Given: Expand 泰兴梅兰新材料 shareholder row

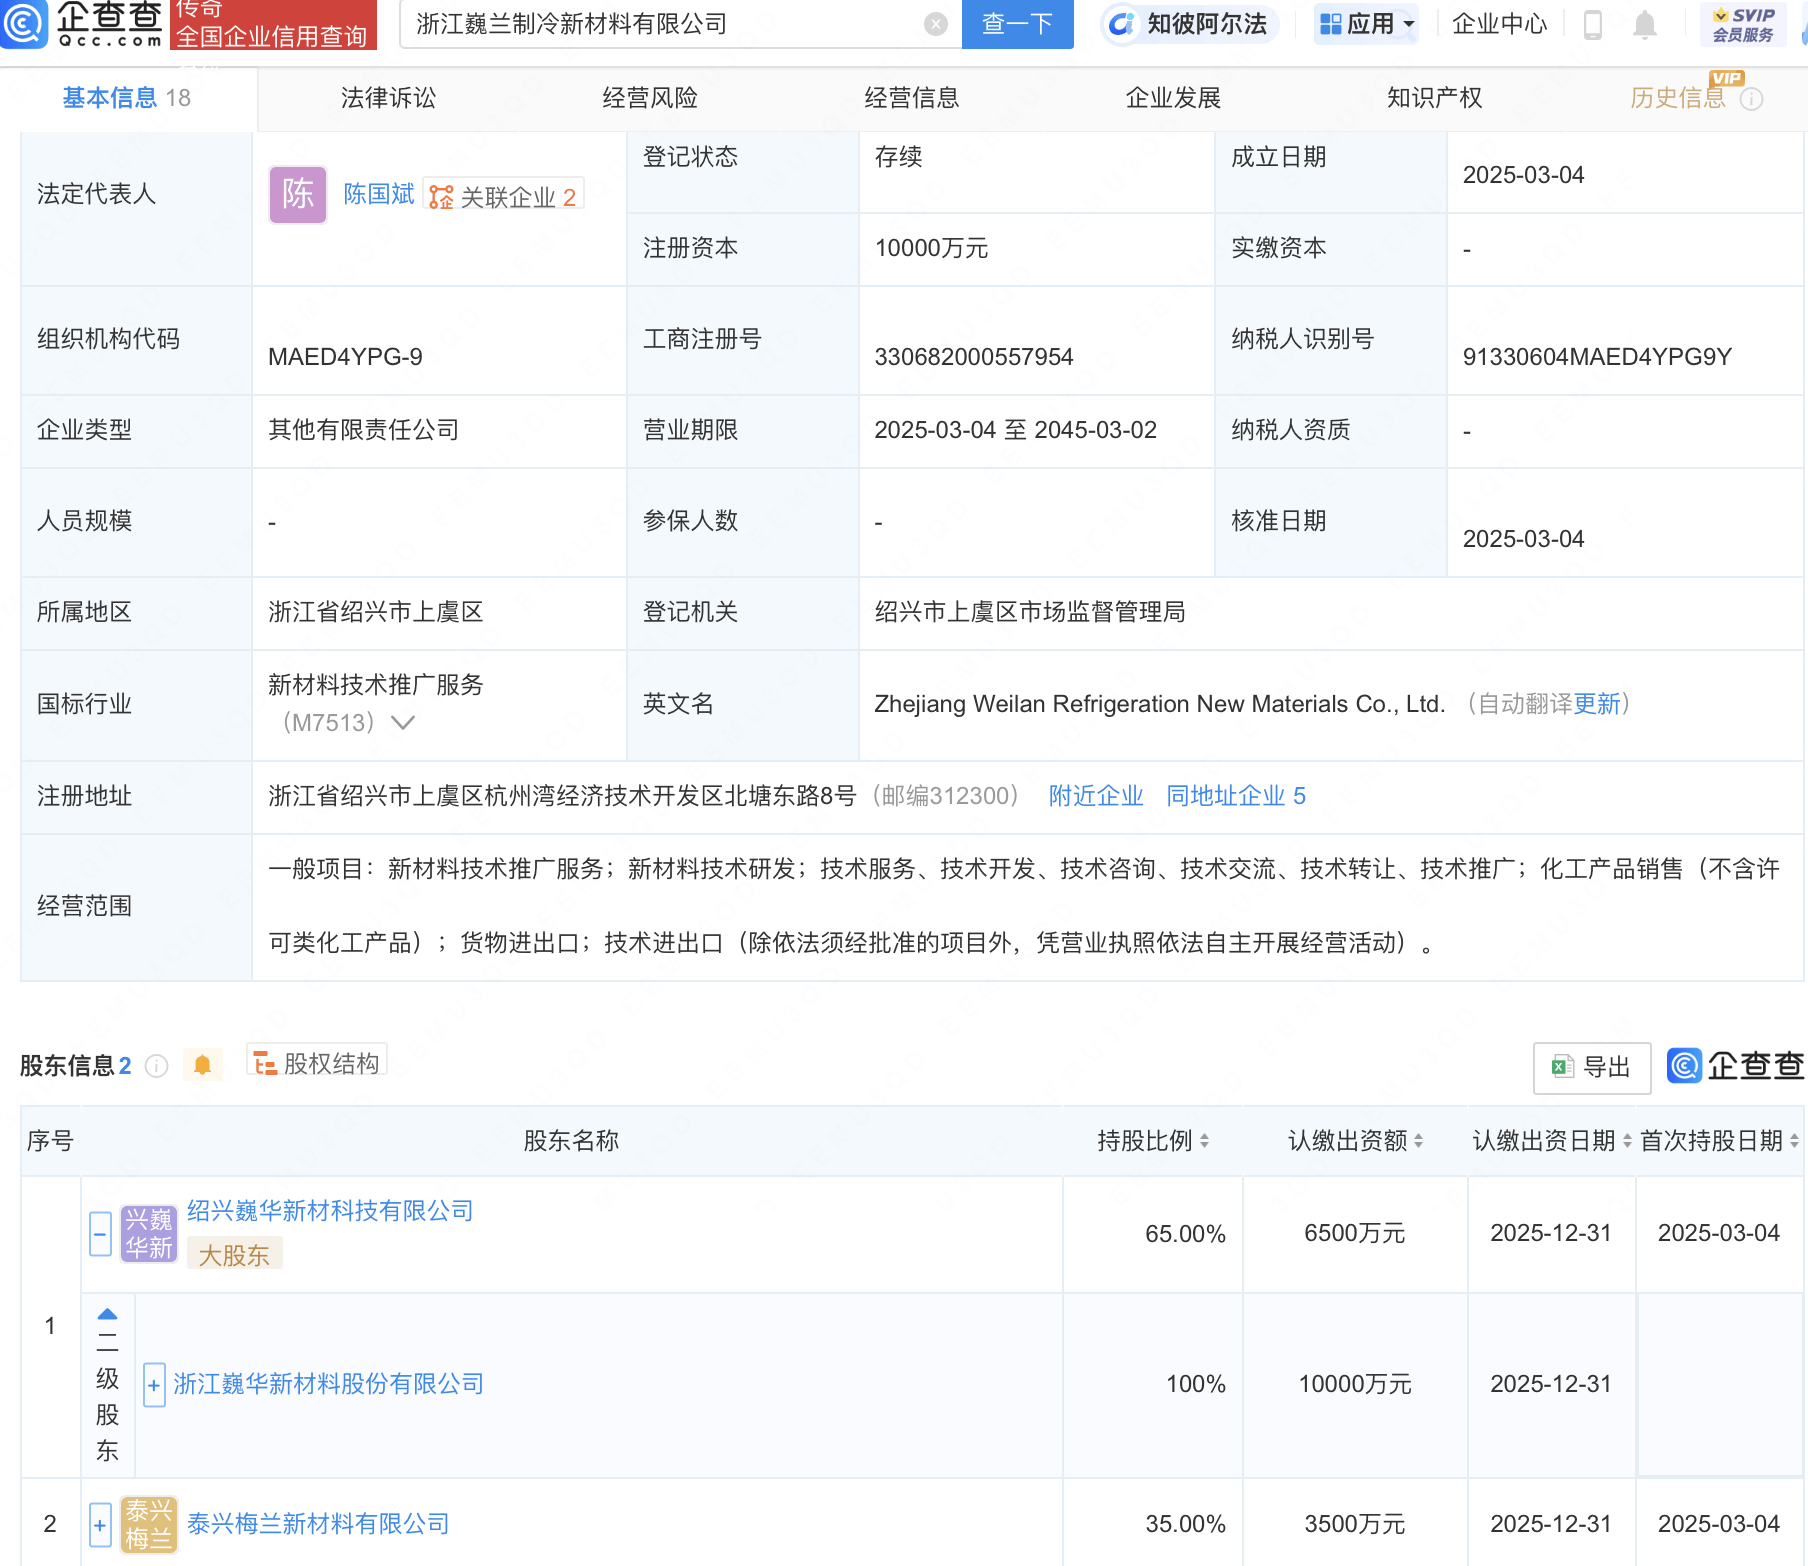Looking at the screenshot, I should (x=100, y=1526).
